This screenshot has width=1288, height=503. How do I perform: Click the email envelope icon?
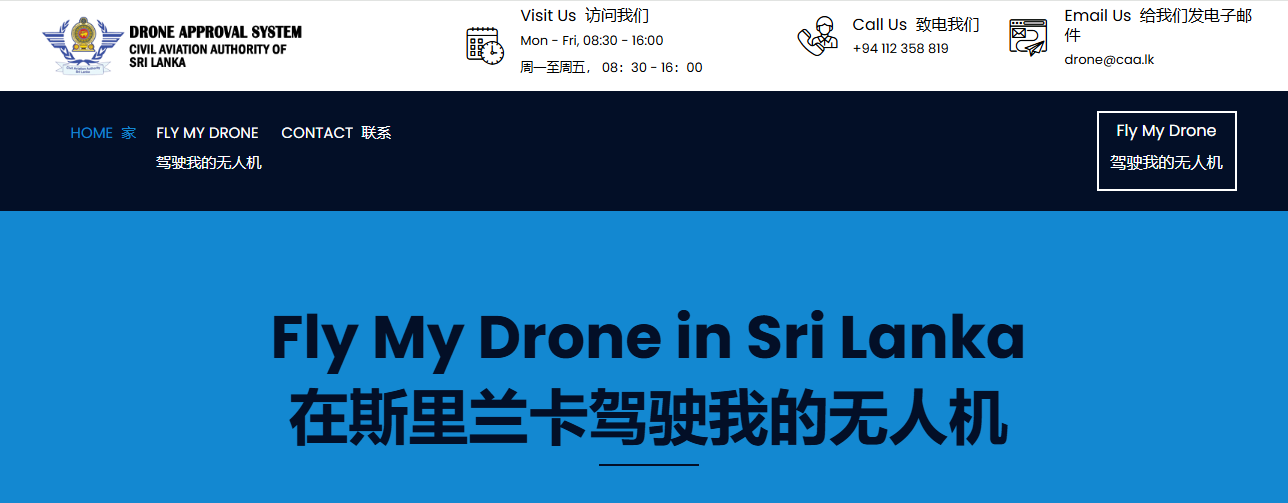click(1027, 38)
